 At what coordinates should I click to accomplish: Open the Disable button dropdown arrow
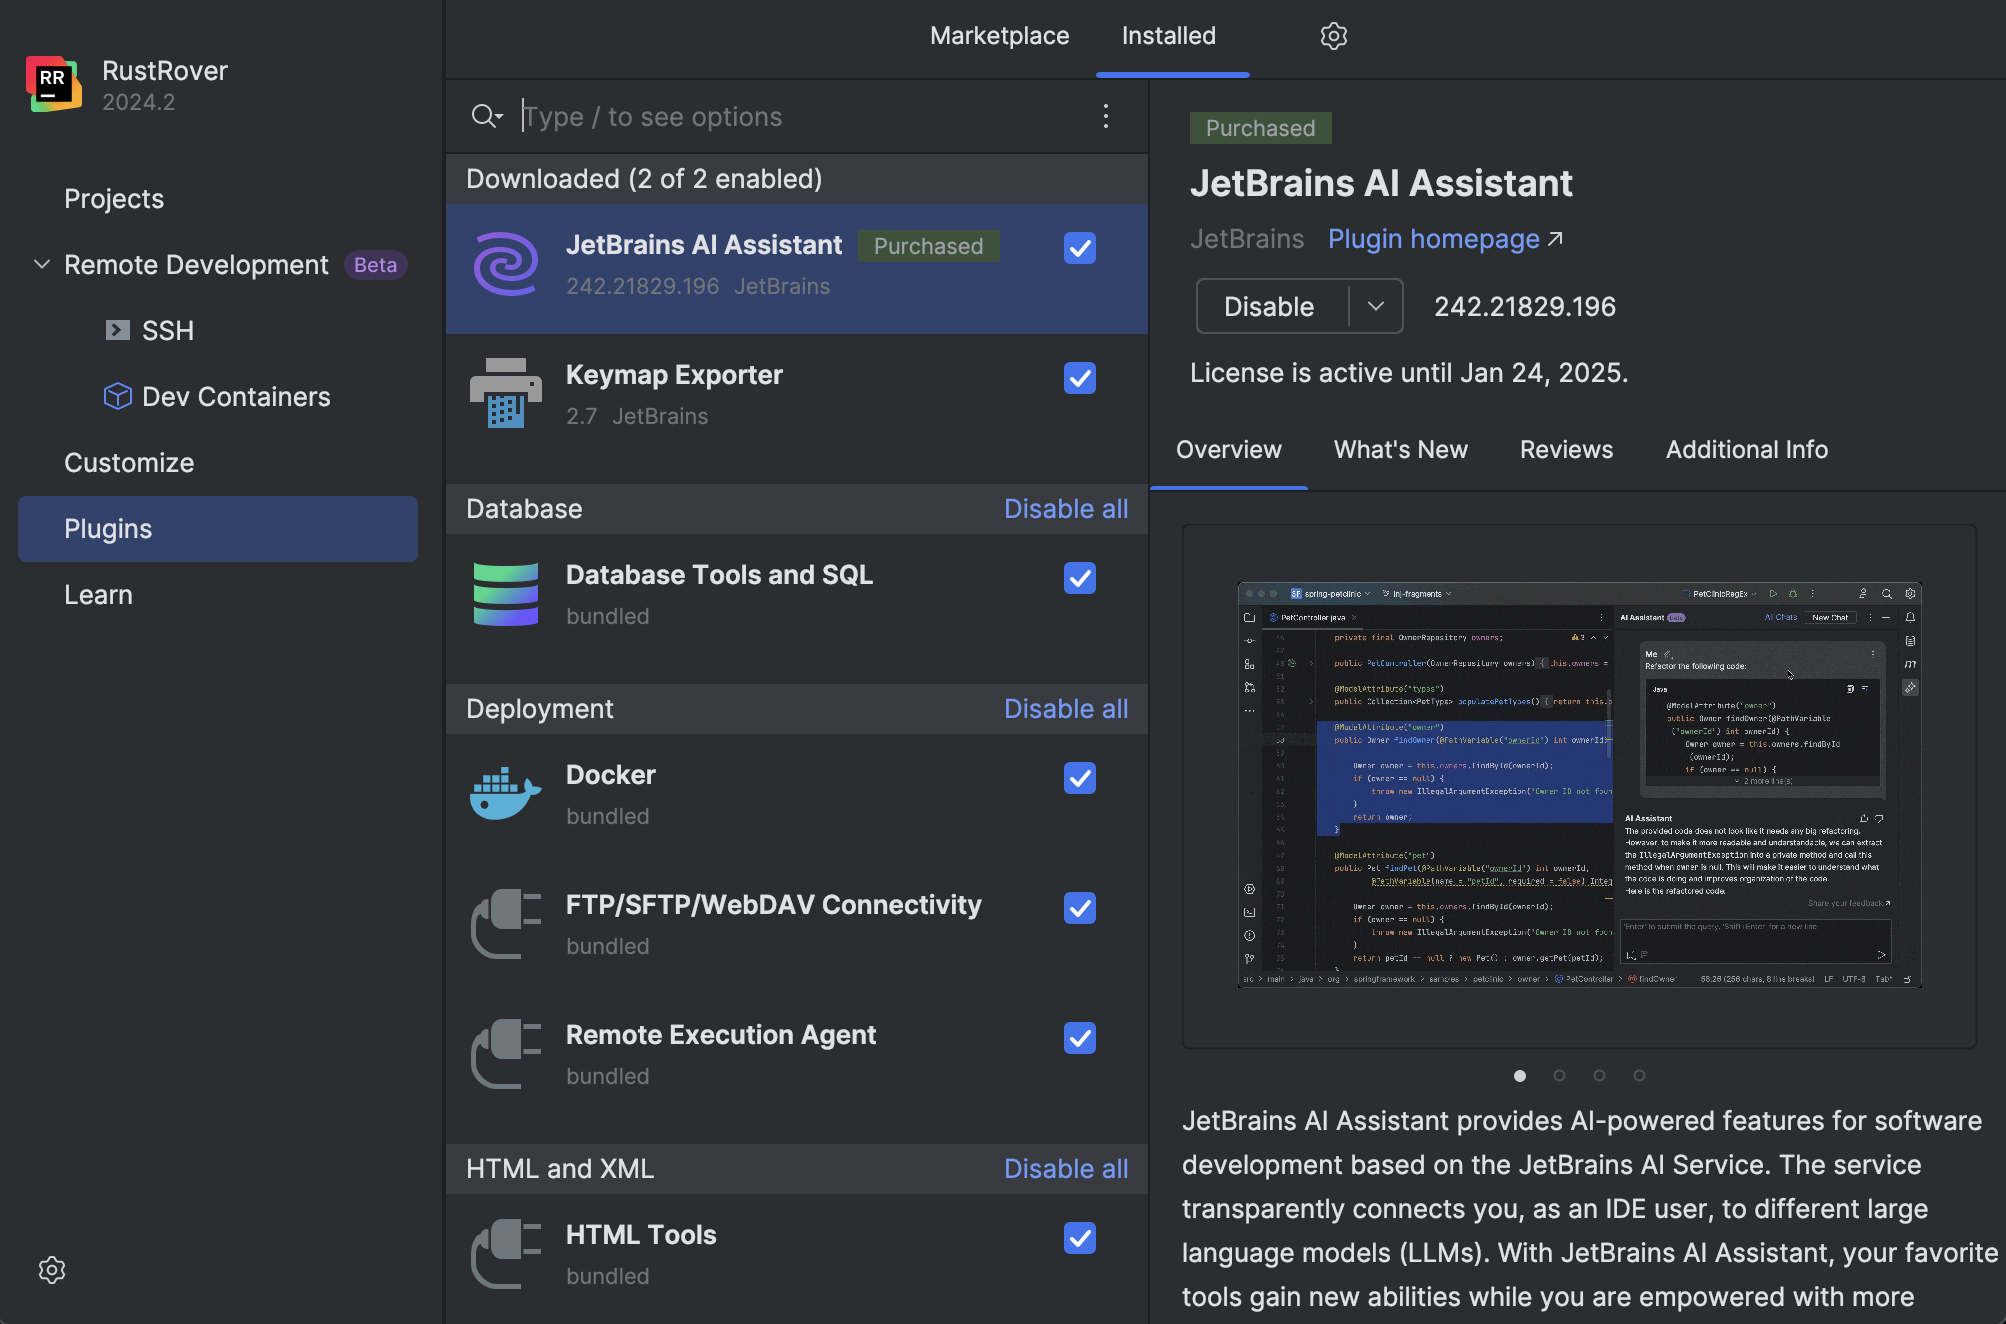coord(1376,306)
